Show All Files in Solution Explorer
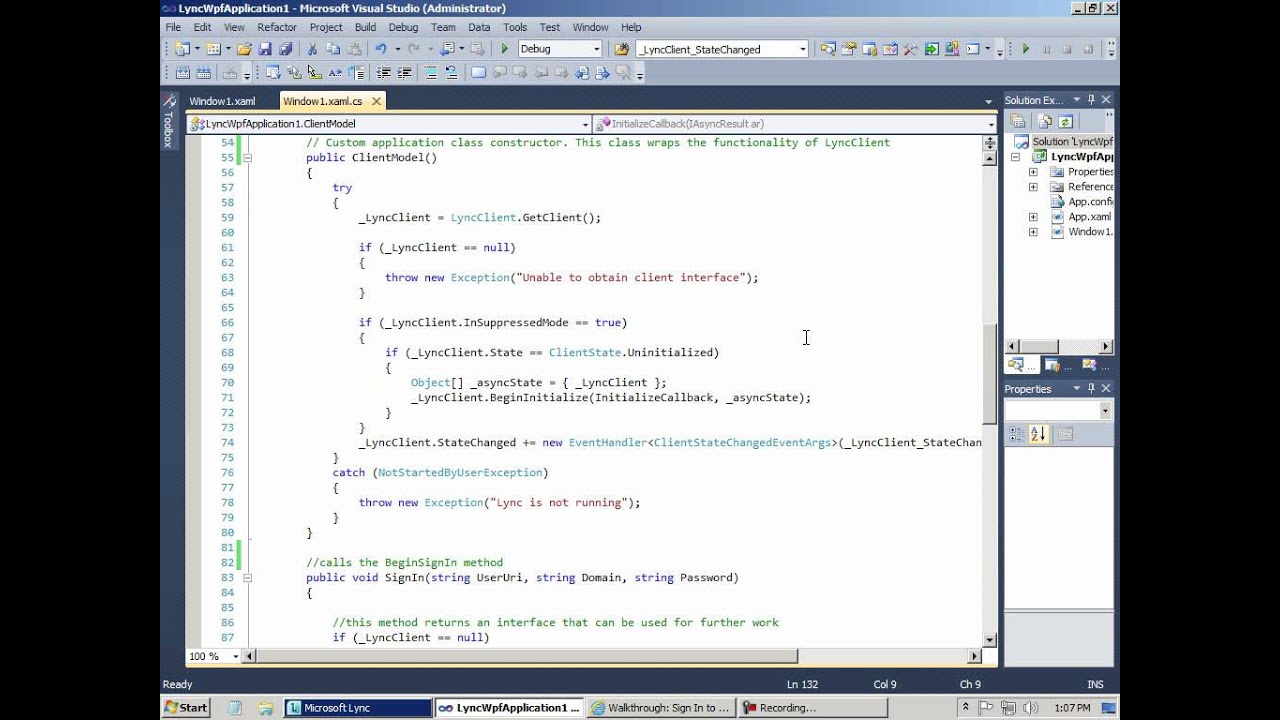This screenshot has width=1280, height=720. pos(1044,121)
